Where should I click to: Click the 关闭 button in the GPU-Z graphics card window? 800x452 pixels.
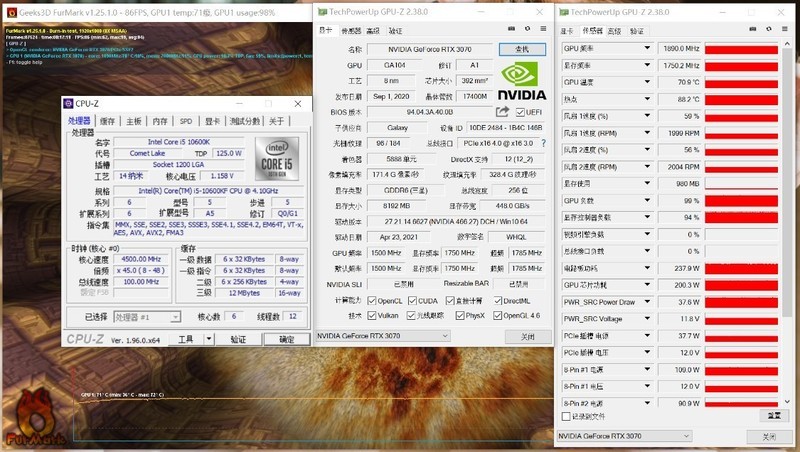pyautogui.click(x=528, y=337)
